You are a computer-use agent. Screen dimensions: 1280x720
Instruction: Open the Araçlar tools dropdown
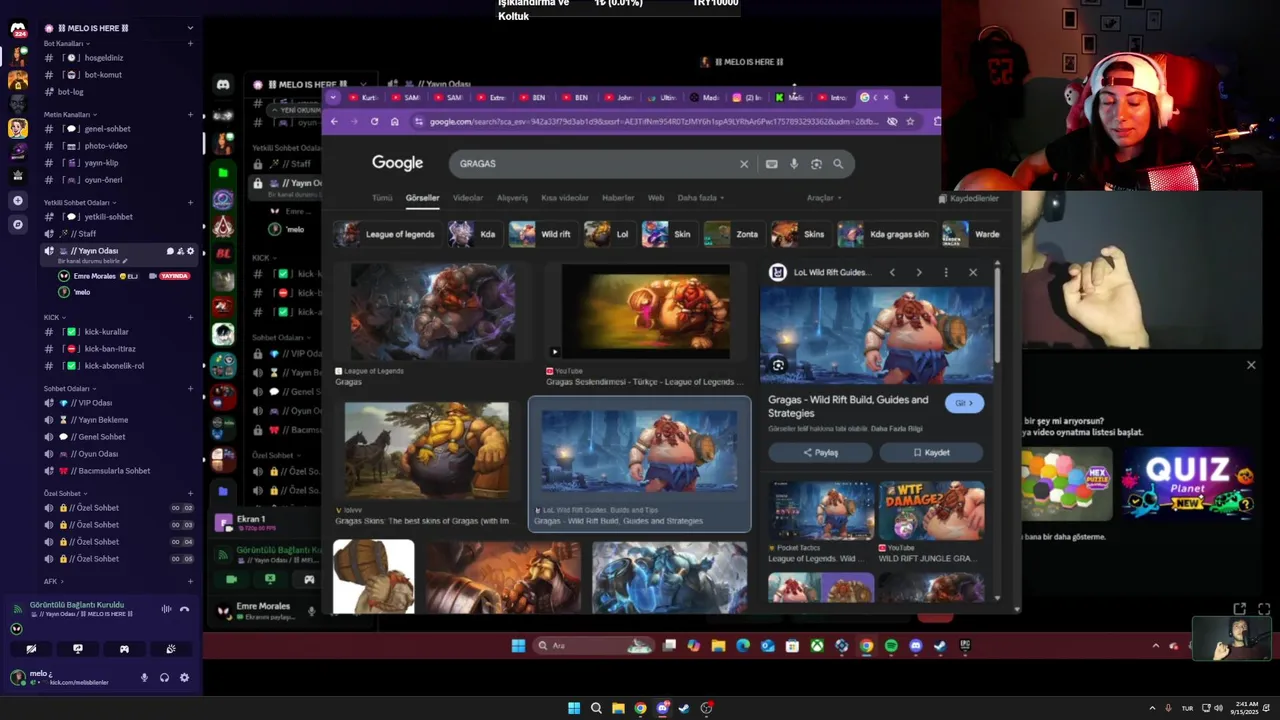pyautogui.click(x=824, y=198)
